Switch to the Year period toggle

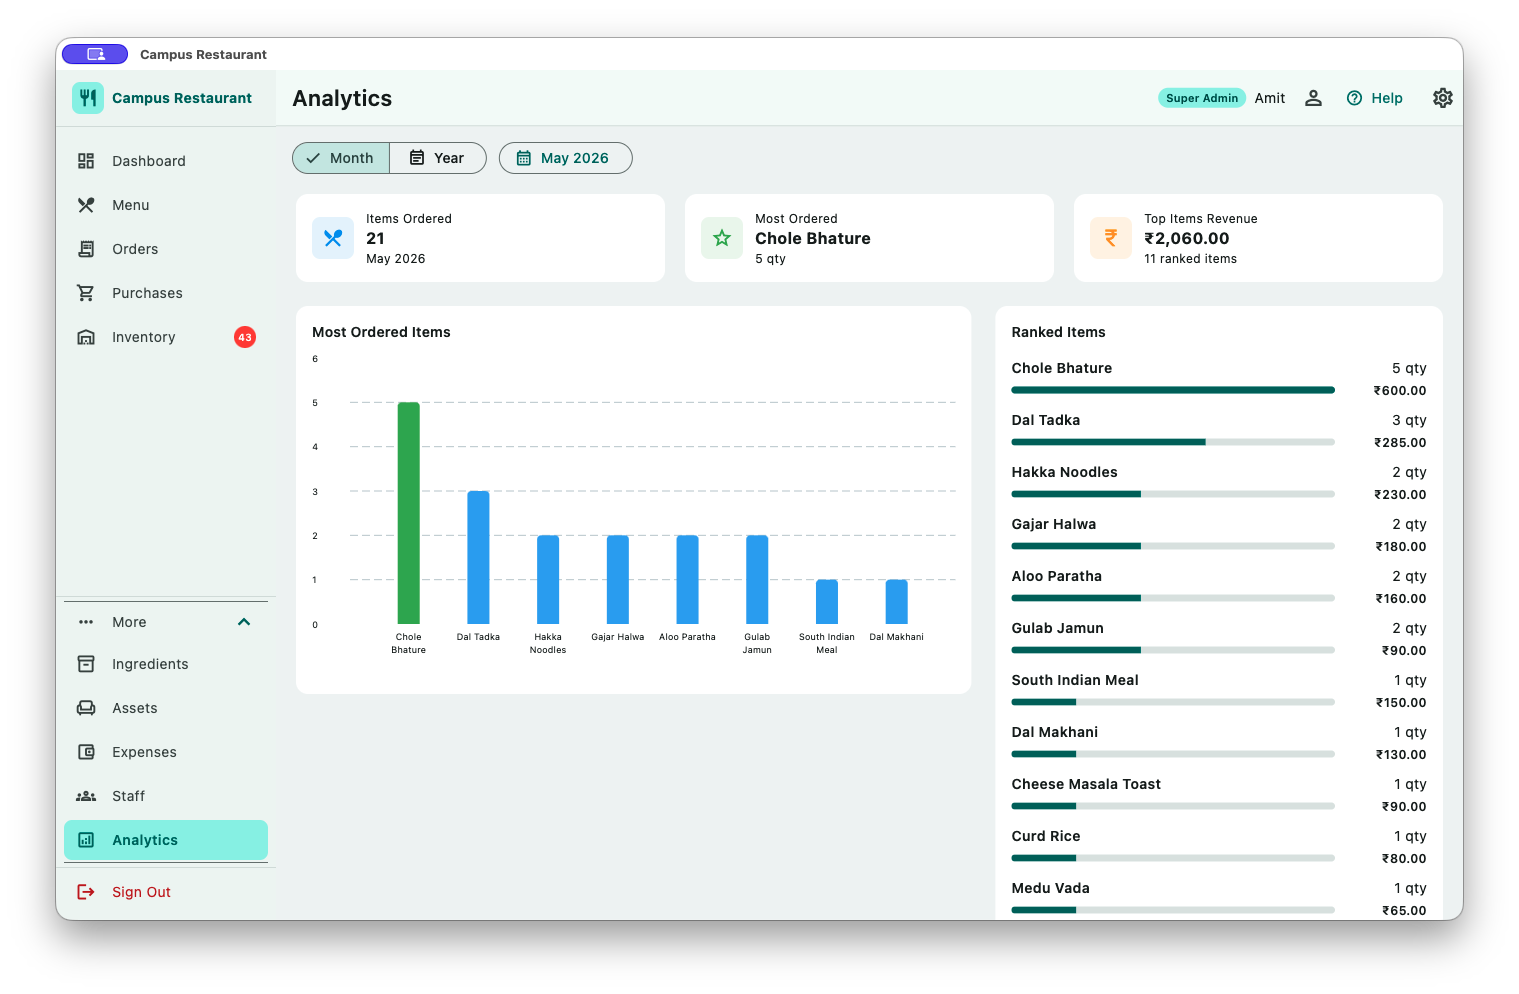(x=438, y=158)
